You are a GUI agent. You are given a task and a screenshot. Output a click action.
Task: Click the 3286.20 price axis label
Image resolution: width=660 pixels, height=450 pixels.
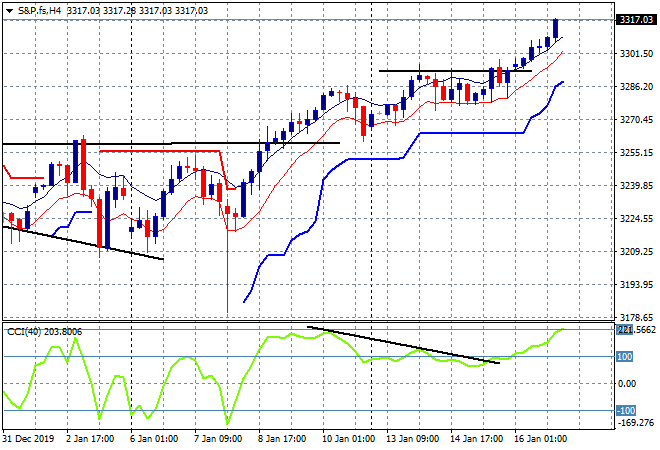(x=636, y=86)
